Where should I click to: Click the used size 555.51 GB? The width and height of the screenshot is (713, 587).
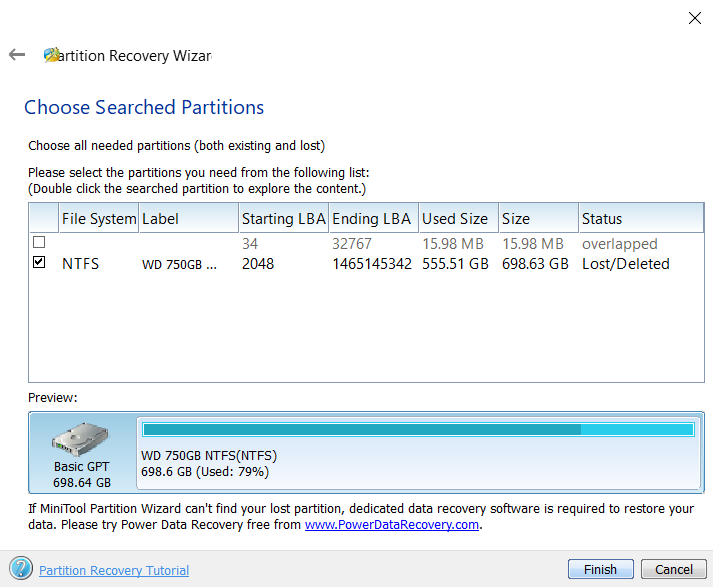pyautogui.click(x=455, y=264)
